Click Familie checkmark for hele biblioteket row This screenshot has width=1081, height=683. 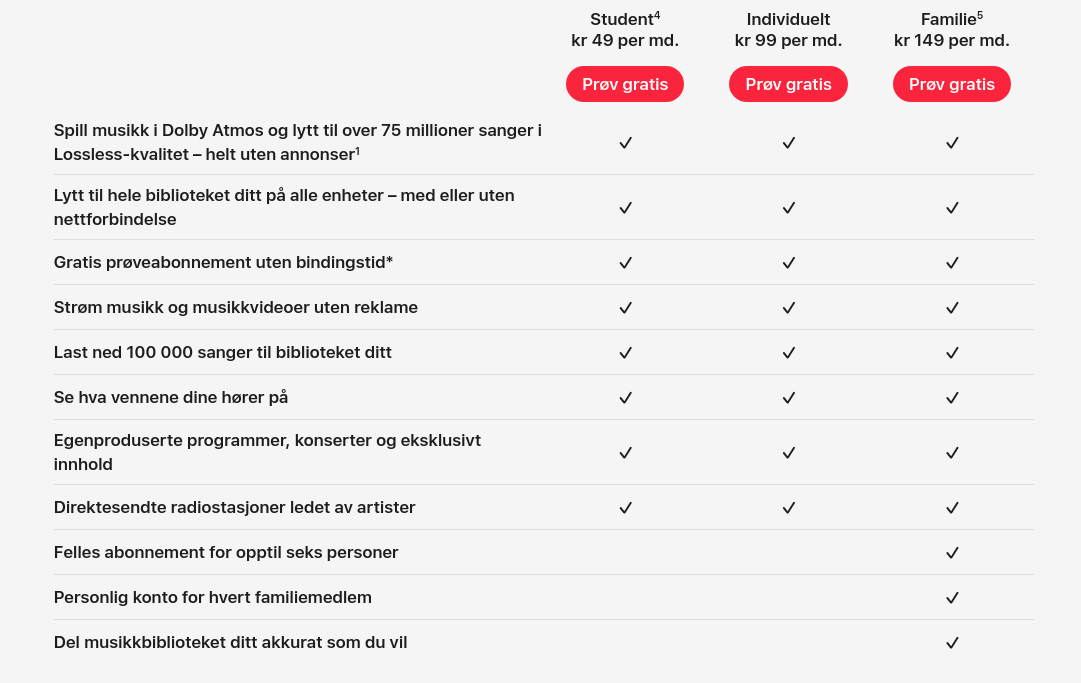click(x=952, y=208)
